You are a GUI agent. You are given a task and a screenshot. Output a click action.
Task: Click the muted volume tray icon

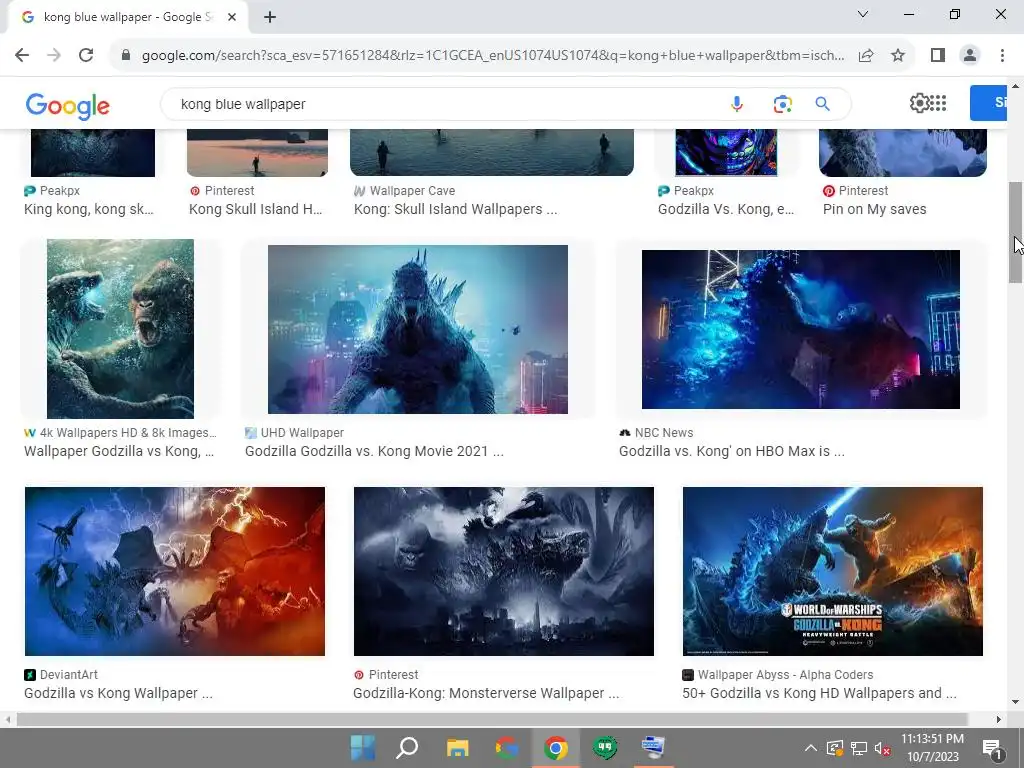click(x=882, y=748)
